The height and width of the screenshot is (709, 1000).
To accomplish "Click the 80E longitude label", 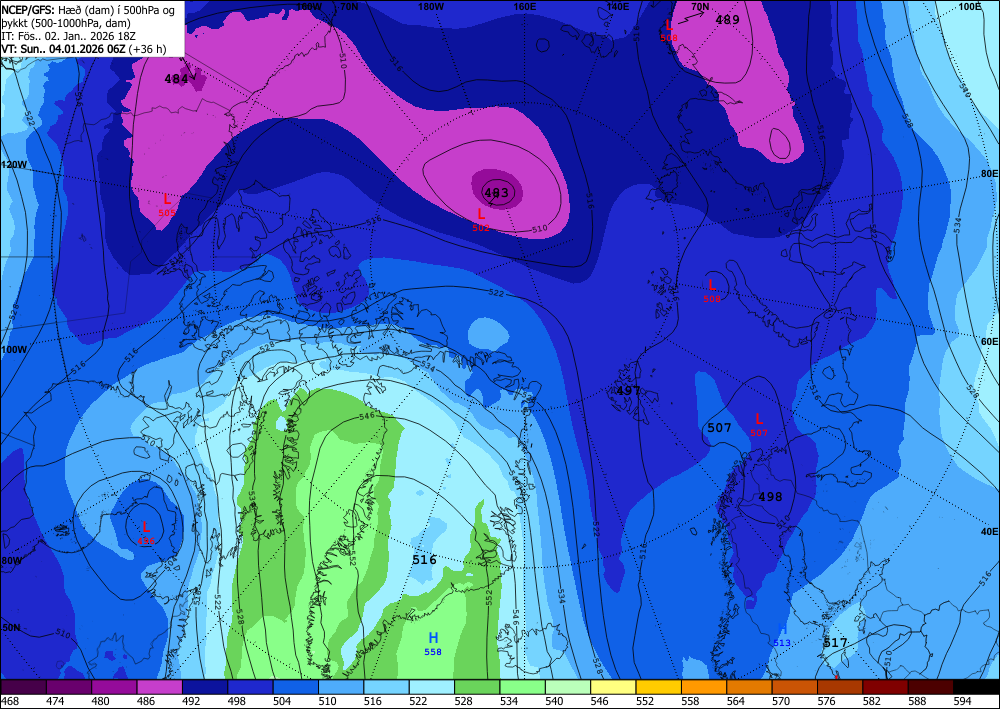I will [989, 174].
